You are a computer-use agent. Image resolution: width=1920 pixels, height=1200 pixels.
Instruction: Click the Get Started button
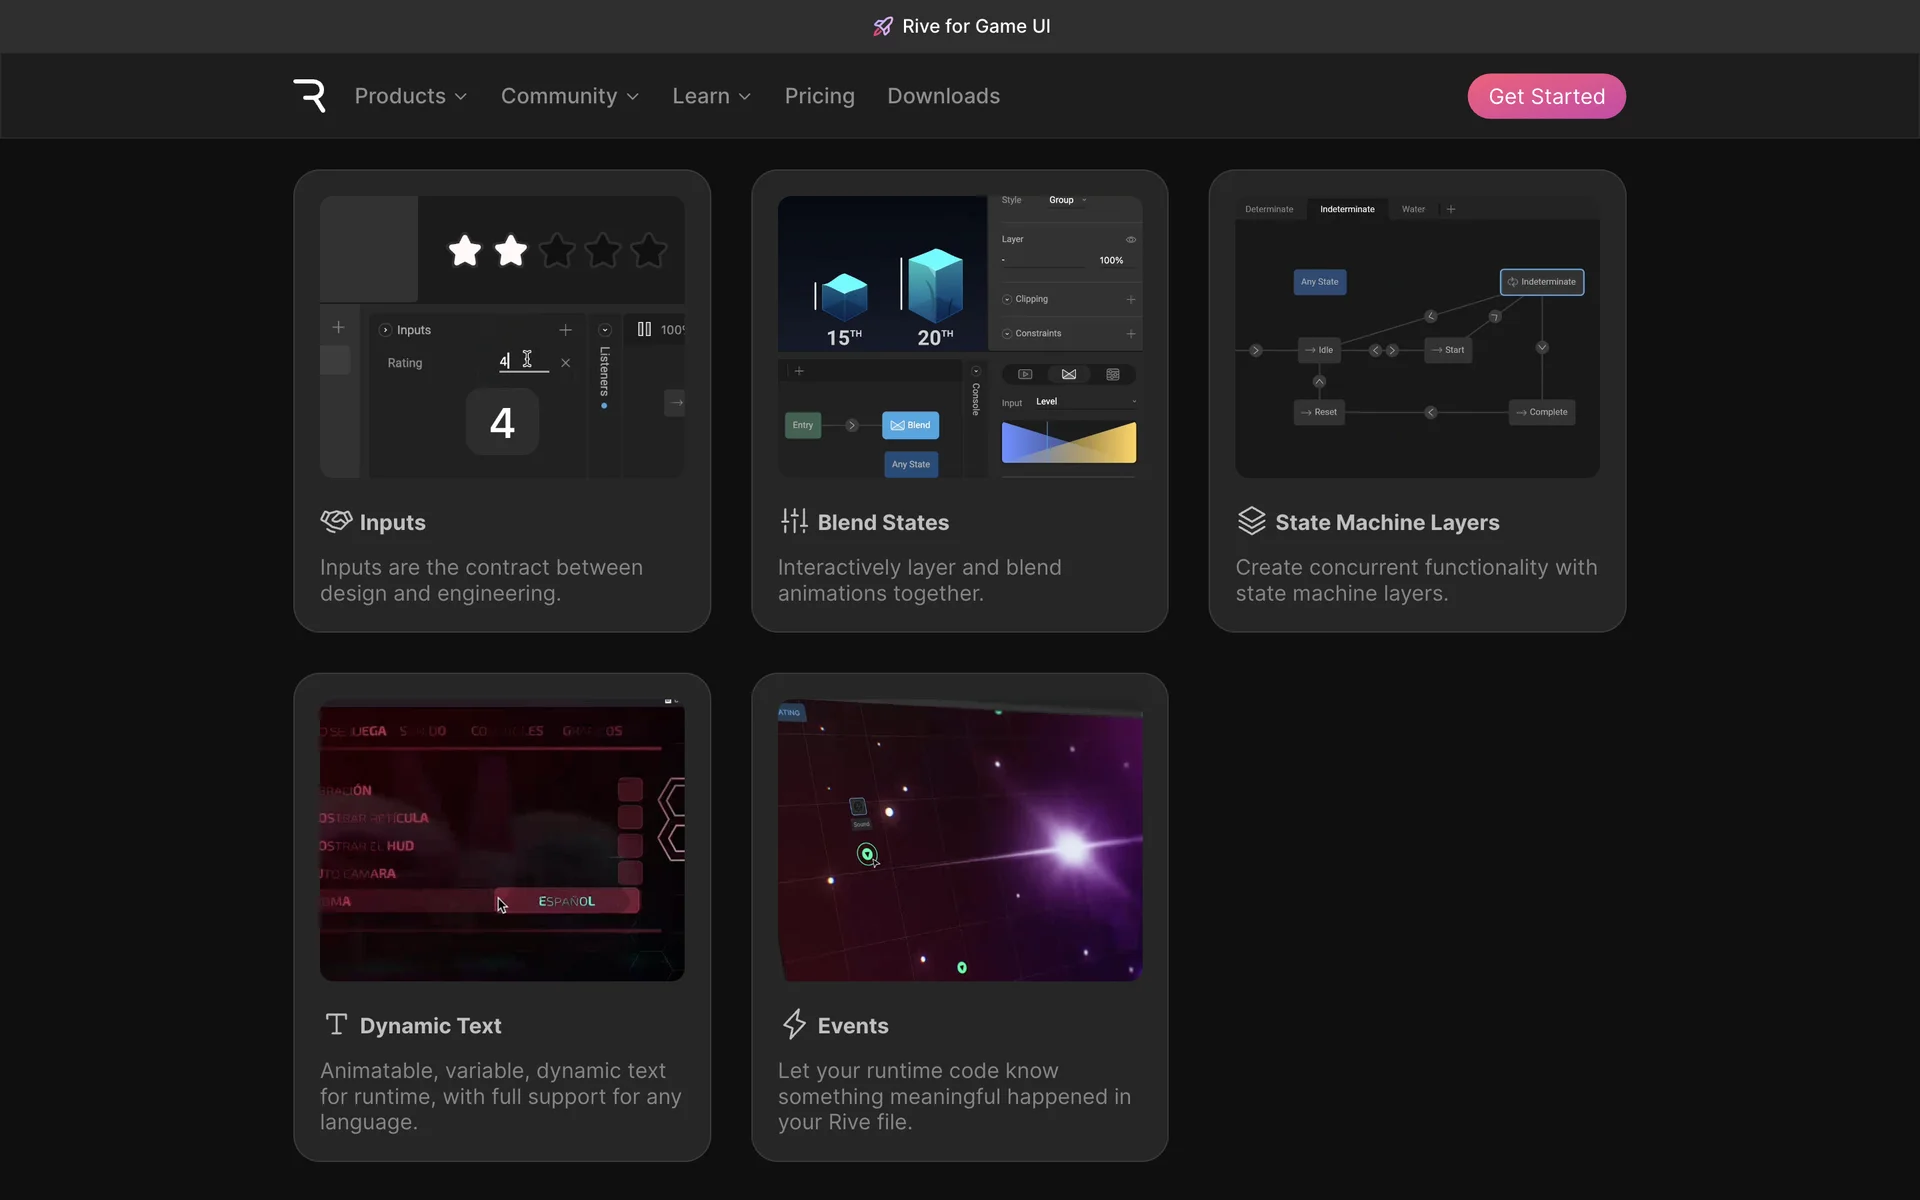[x=1546, y=96]
